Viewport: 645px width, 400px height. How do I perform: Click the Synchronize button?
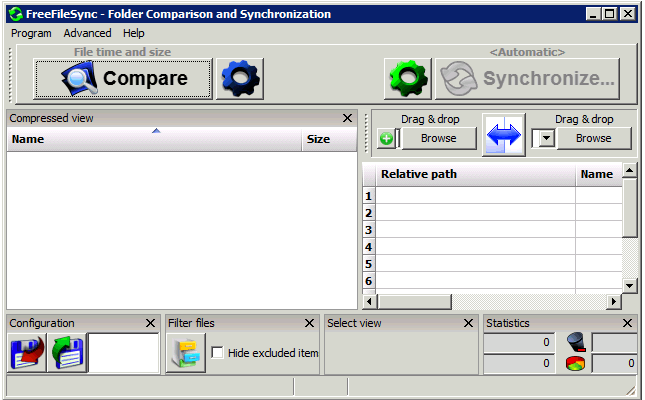528,79
